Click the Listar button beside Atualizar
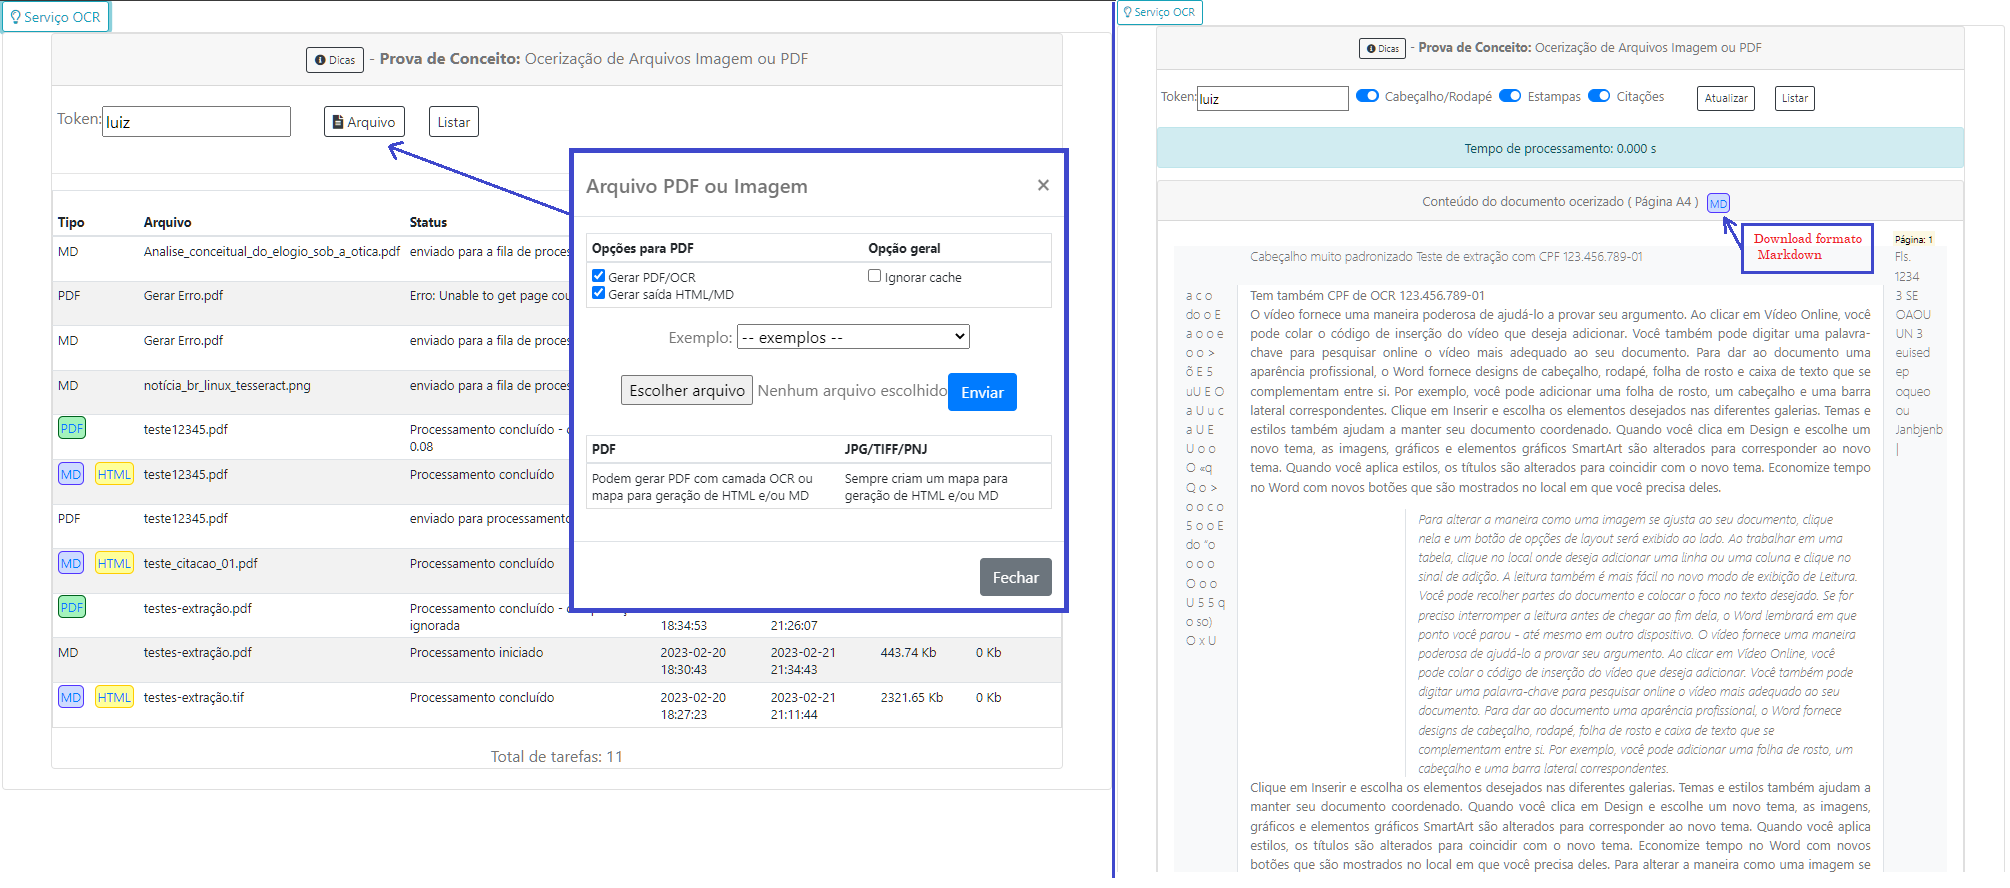This screenshot has height=888, width=2010. (x=1795, y=98)
